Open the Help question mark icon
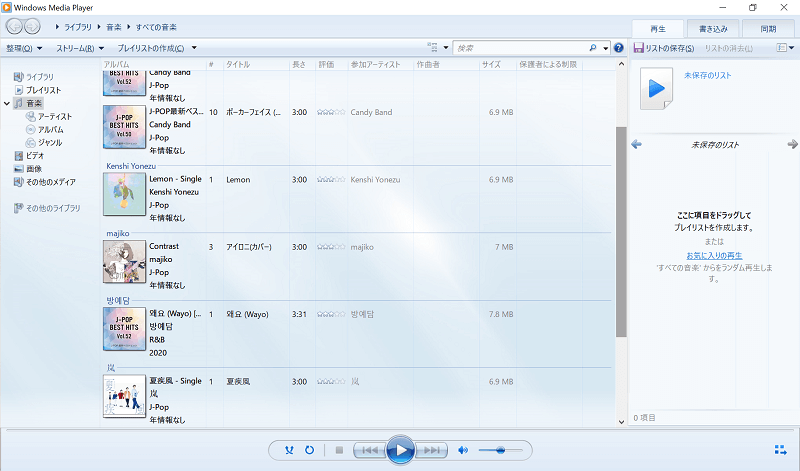 (x=619, y=48)
